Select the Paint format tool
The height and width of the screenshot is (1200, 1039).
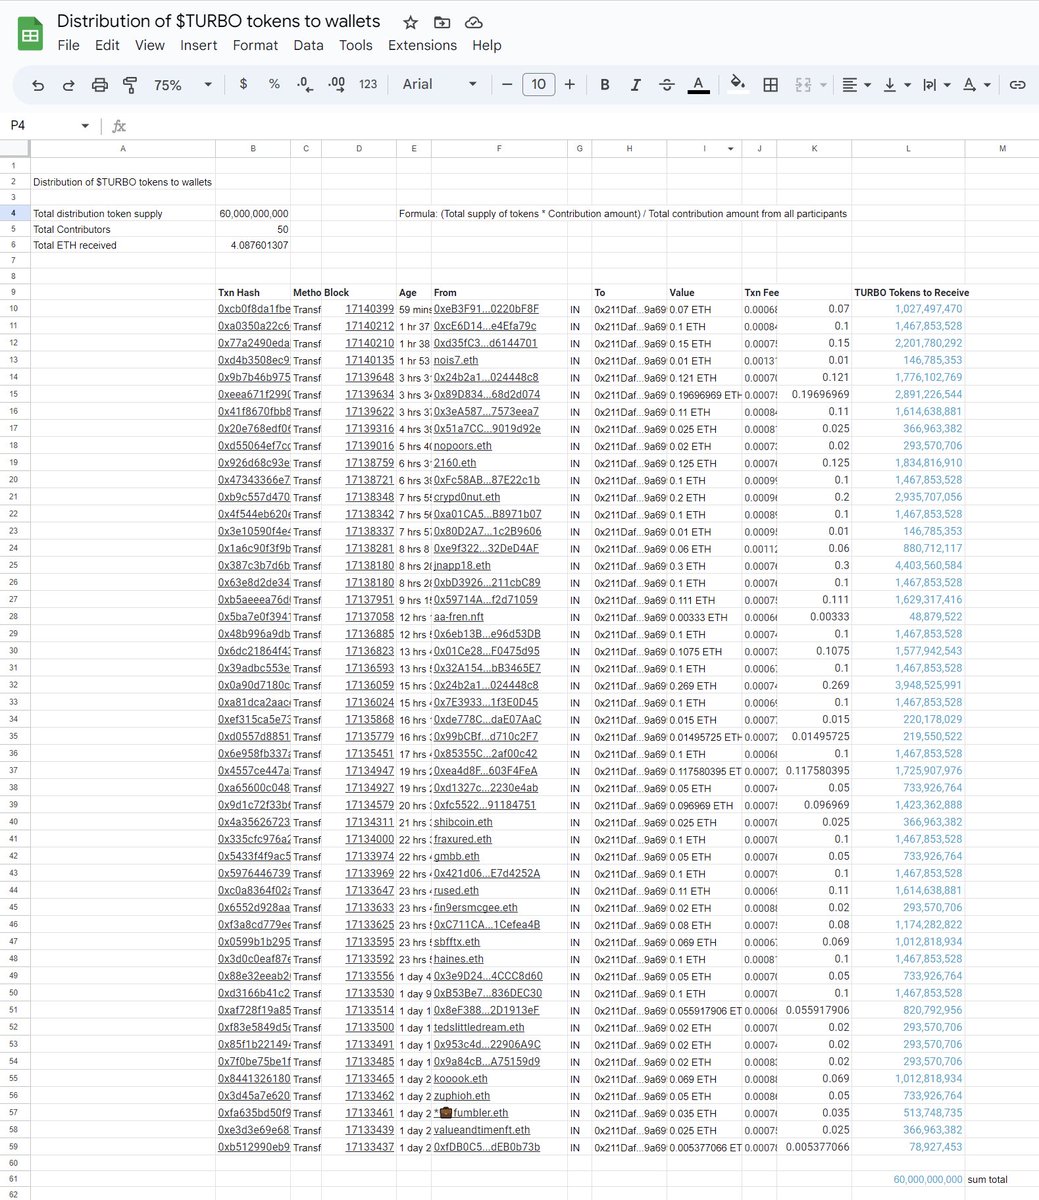coord(130,85)
